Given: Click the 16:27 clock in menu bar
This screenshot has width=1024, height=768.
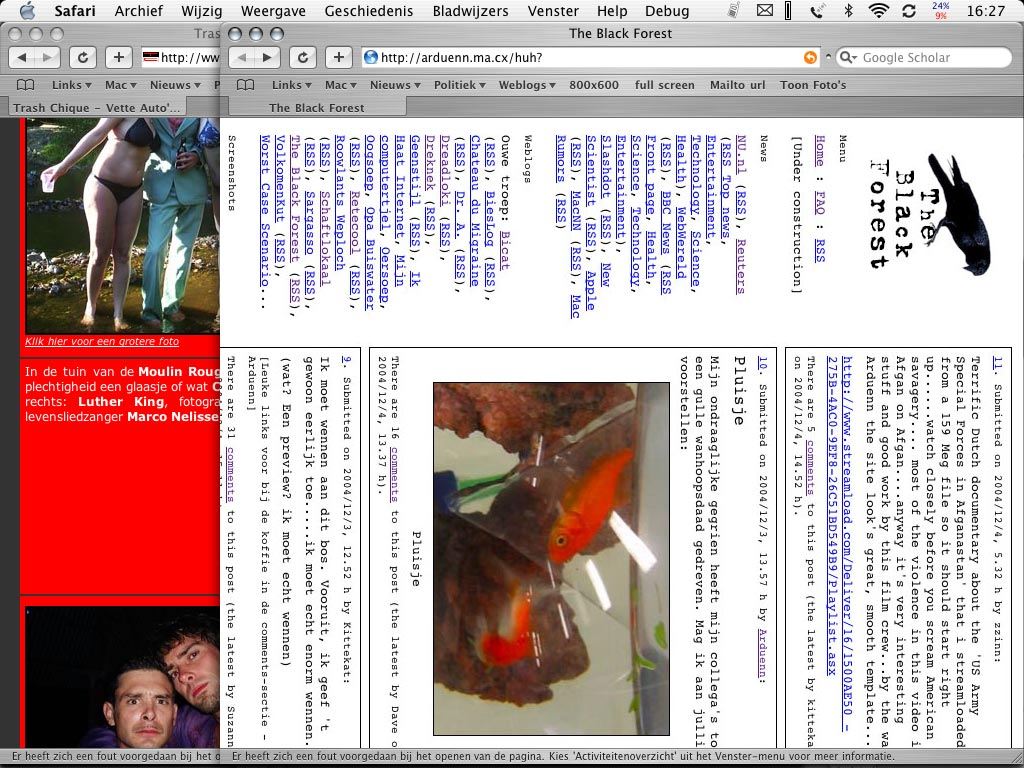Looking at the screenshot, I should click(985, 10).
